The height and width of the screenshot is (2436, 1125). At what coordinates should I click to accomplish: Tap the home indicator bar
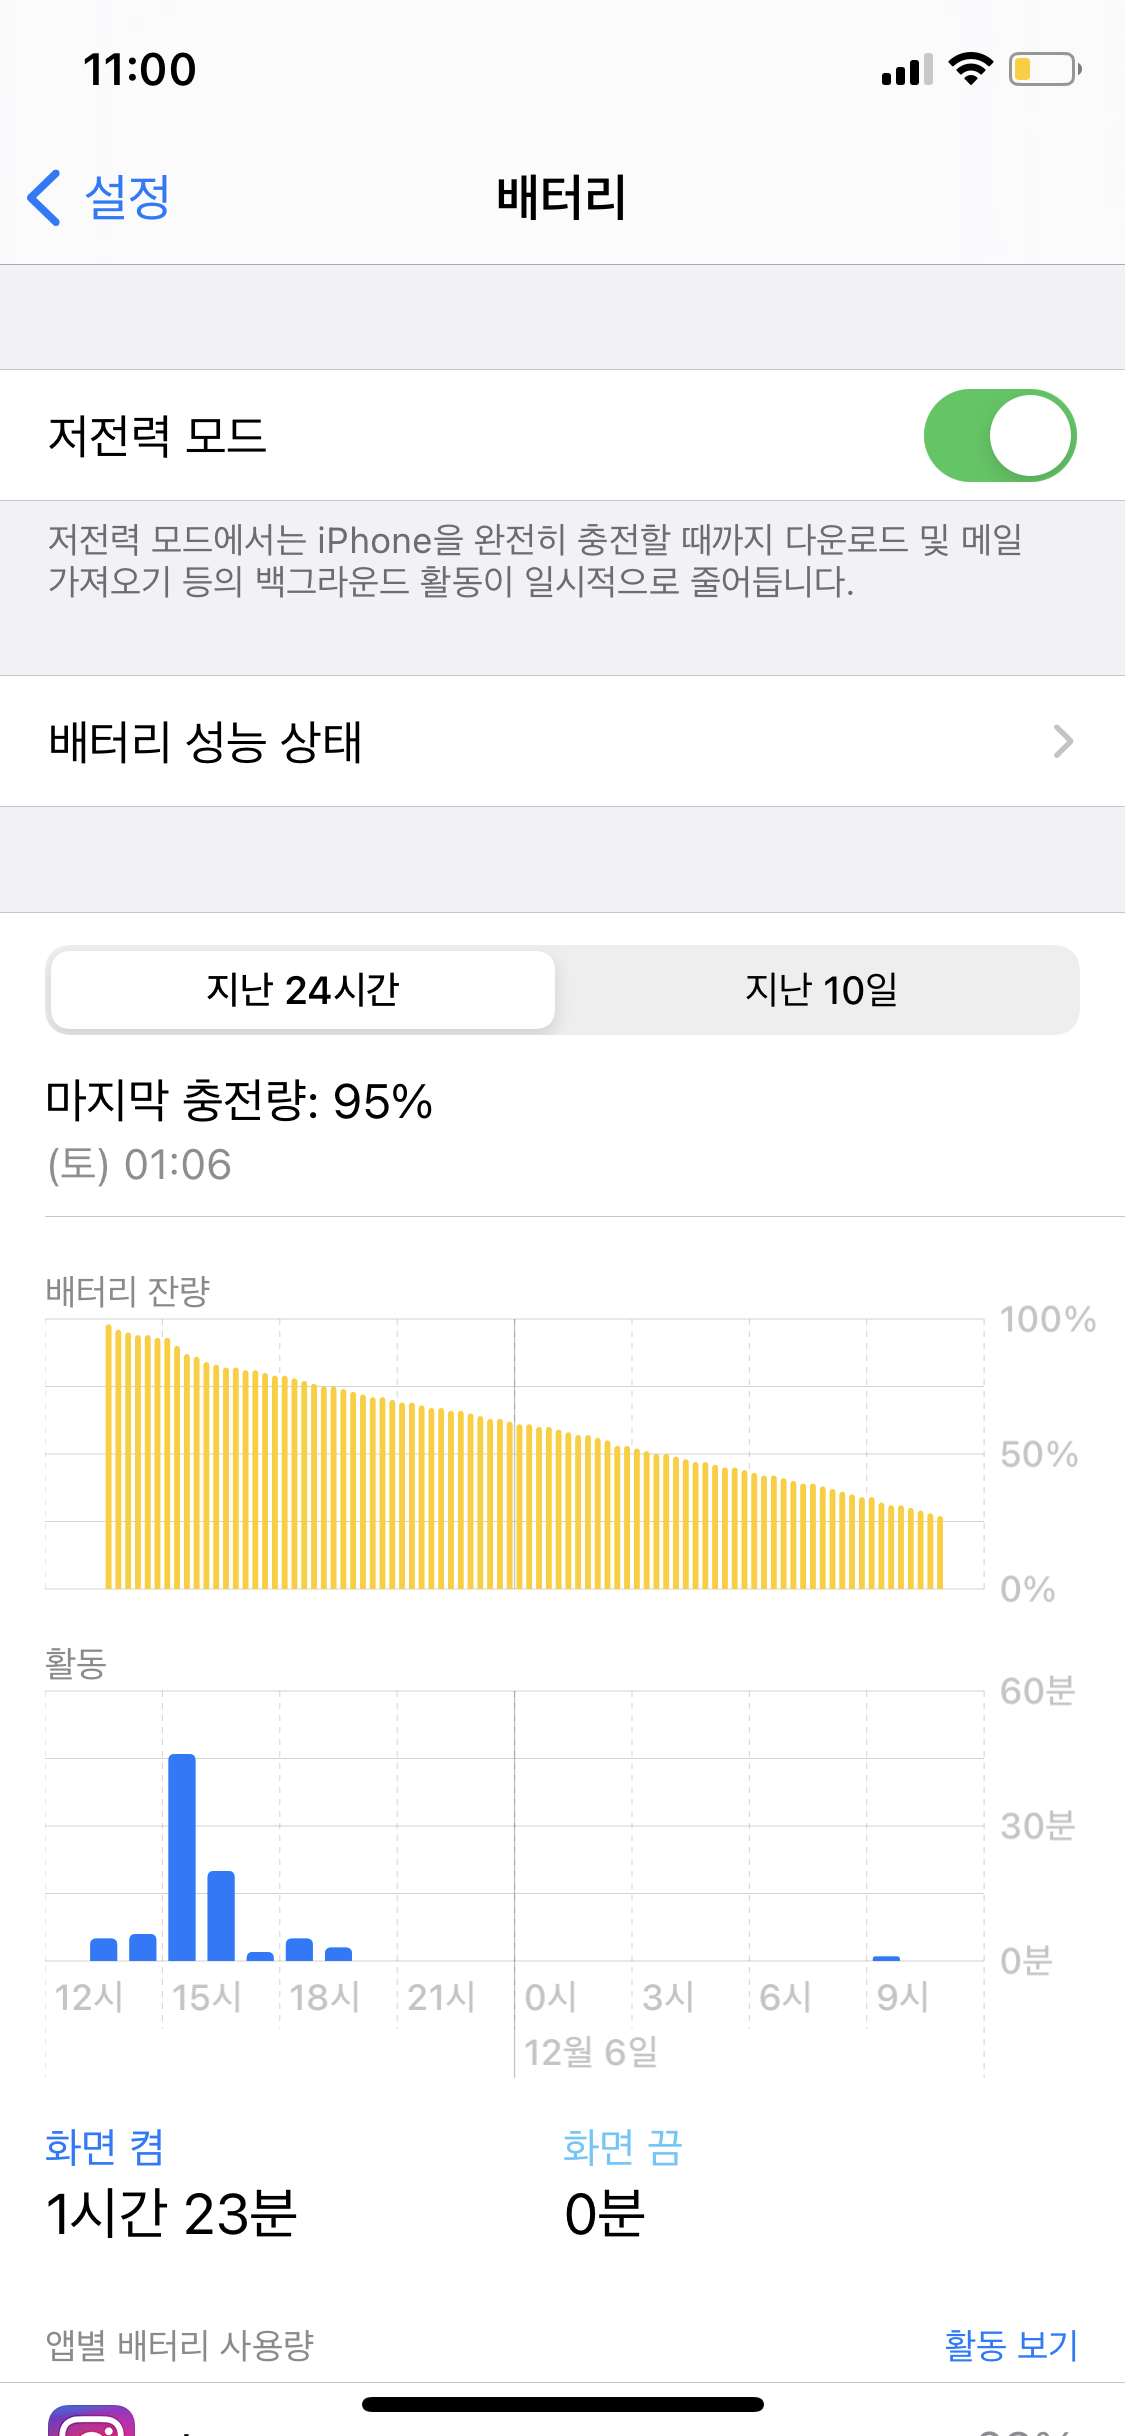click(x=563, y=2404)
